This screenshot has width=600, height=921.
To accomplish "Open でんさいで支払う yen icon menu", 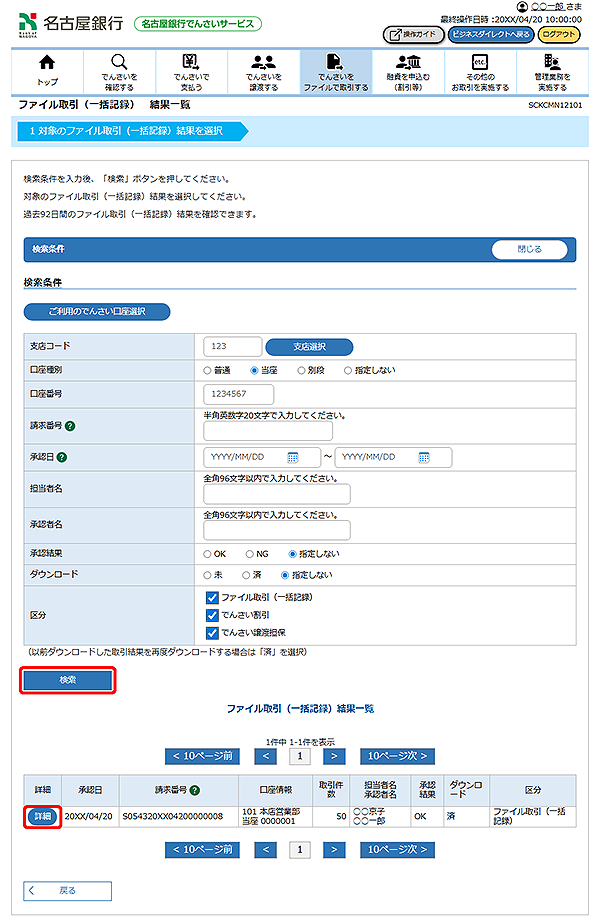I will point(191,71).
